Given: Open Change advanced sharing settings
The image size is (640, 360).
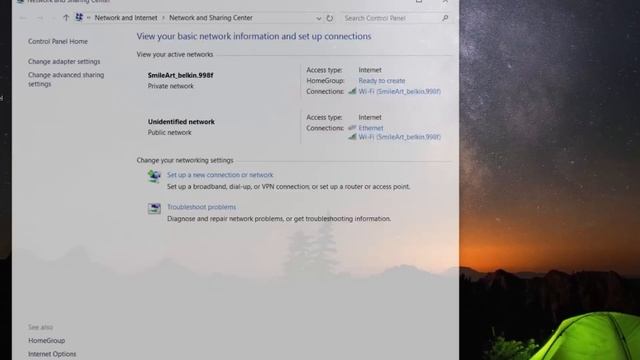Looking at the screenshot, I should 66,79.
